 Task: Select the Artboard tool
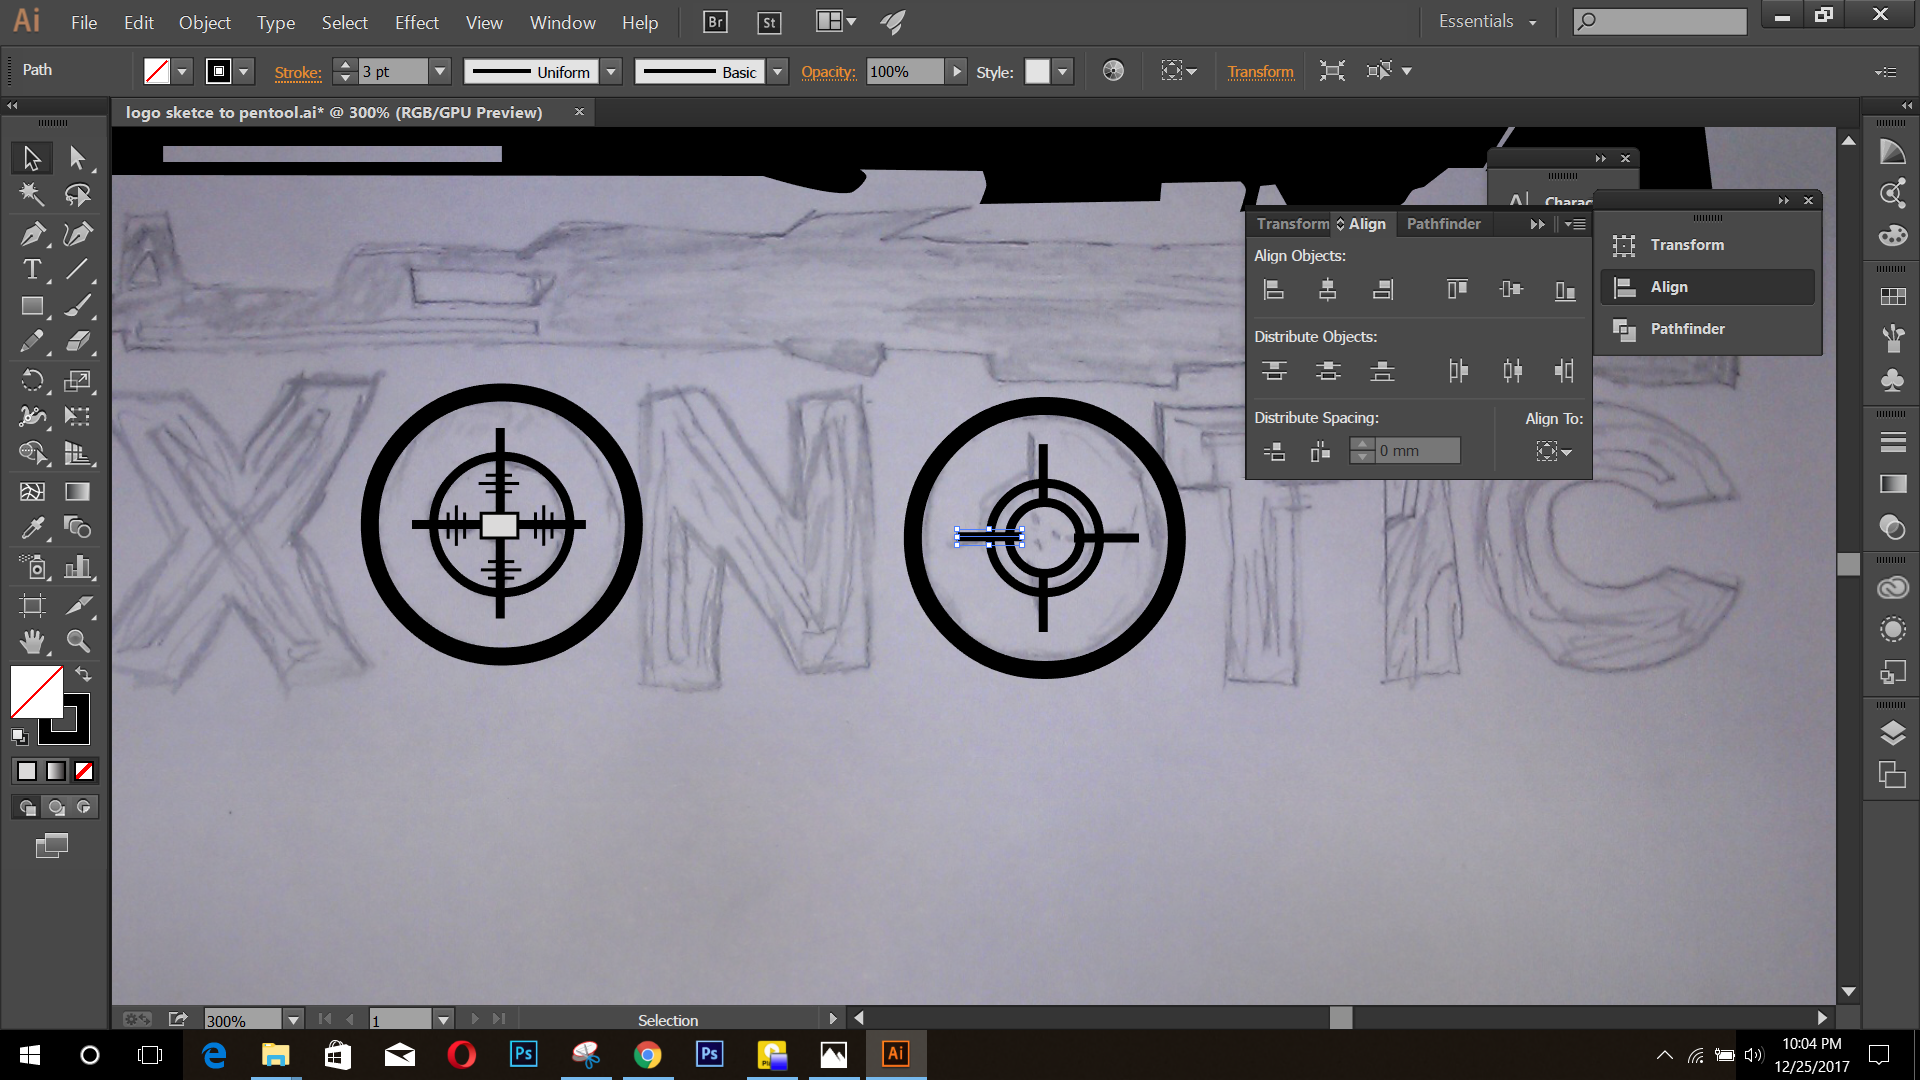[32, 605]
